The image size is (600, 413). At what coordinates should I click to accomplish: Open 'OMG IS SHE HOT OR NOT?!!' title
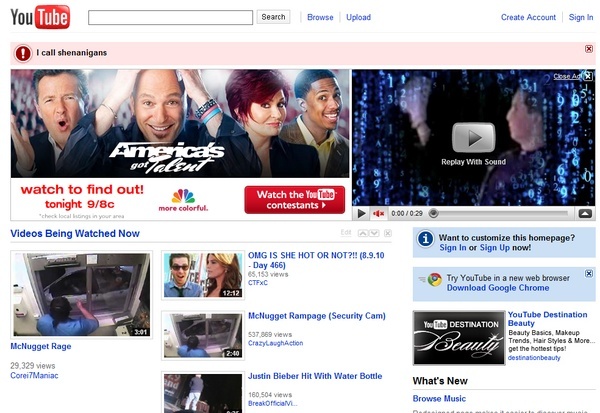click(316, 260)
